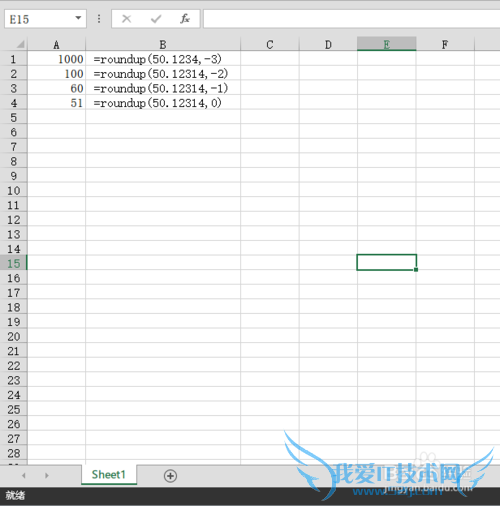500x506 pixels.
Task: Click the next sheet navigation arrow
Action: pyautogui.click(x=47, y=475)
